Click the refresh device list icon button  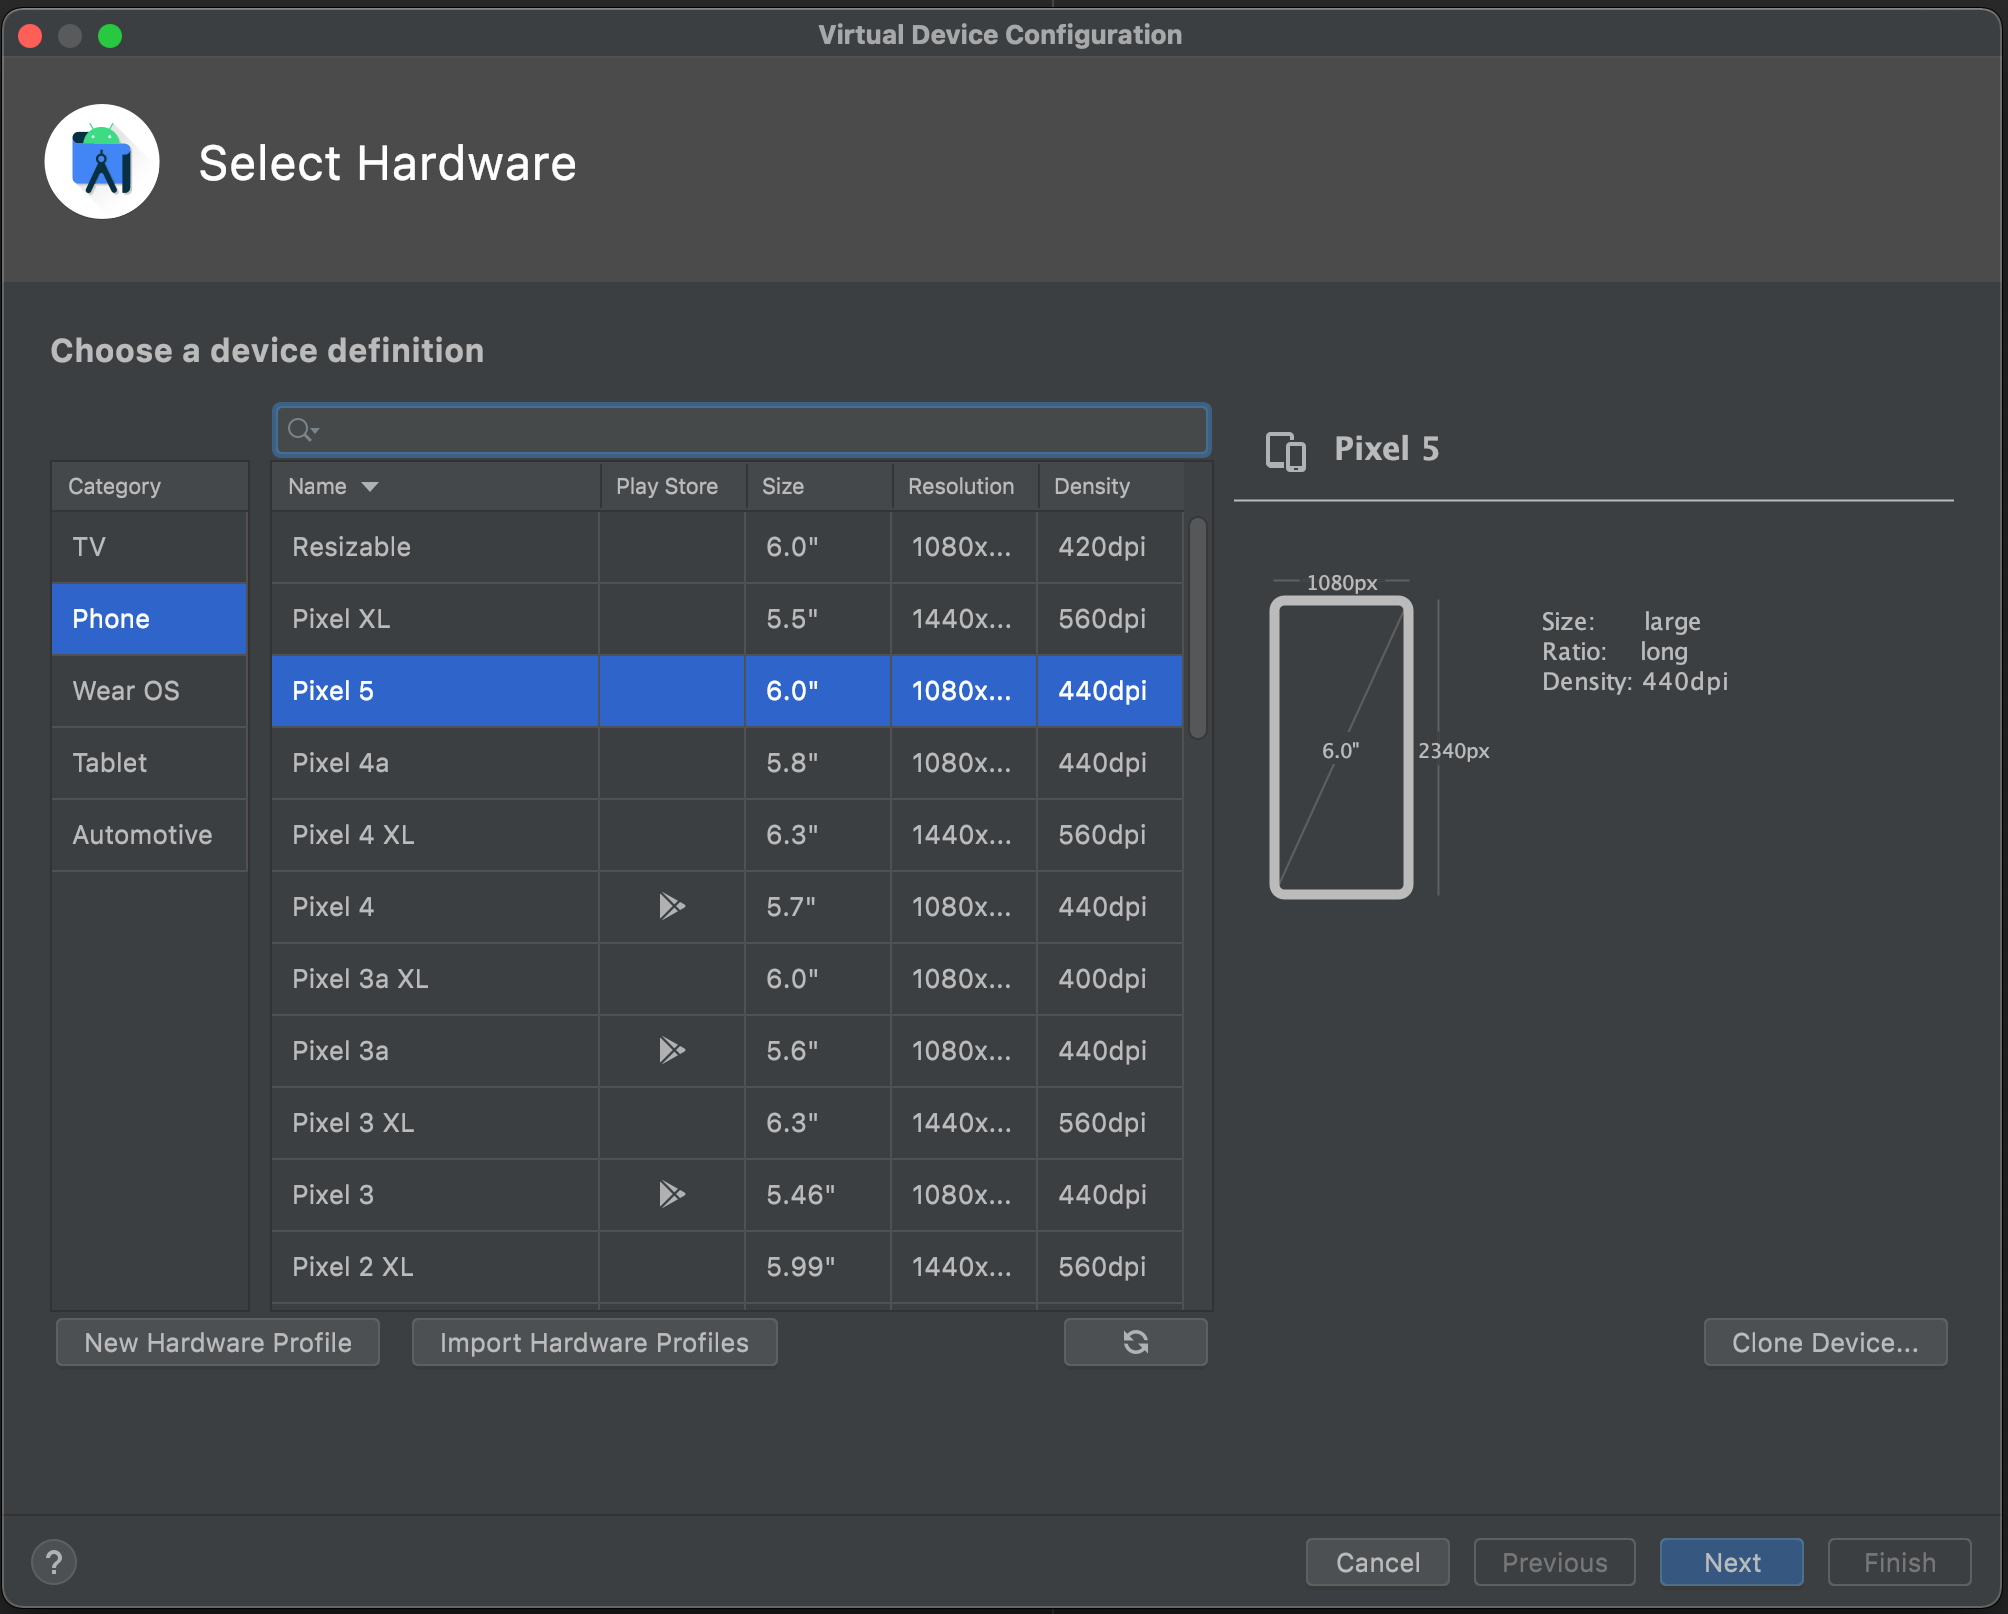coord(1135,1342)
